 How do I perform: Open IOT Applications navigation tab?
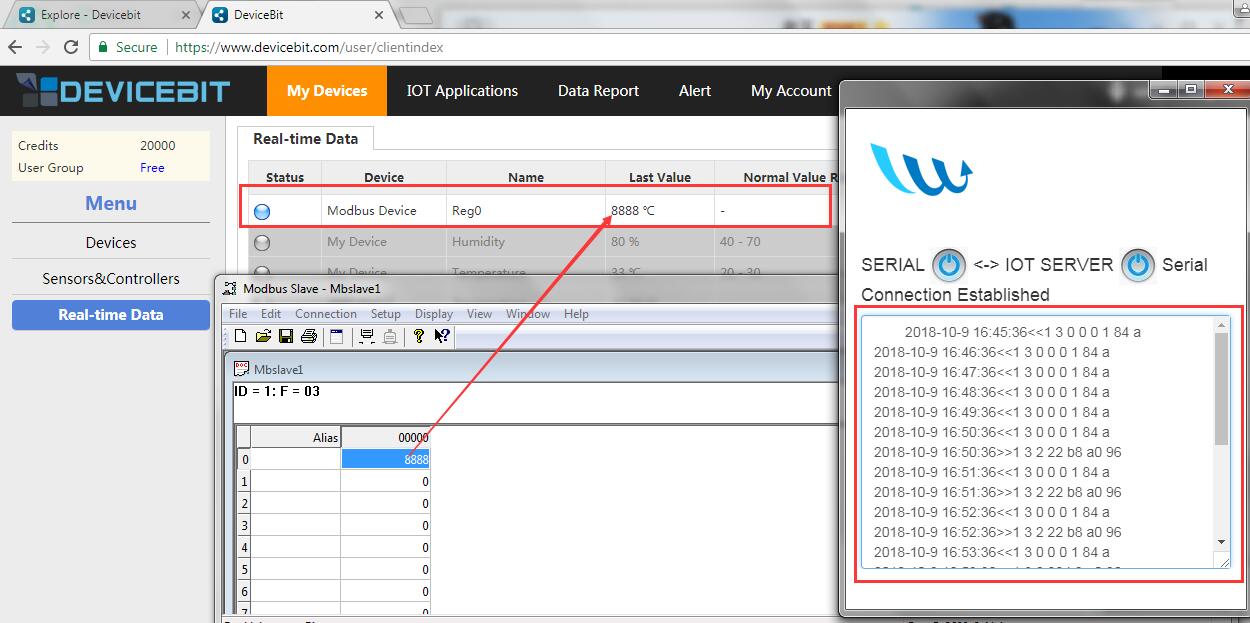coord(462,91)
